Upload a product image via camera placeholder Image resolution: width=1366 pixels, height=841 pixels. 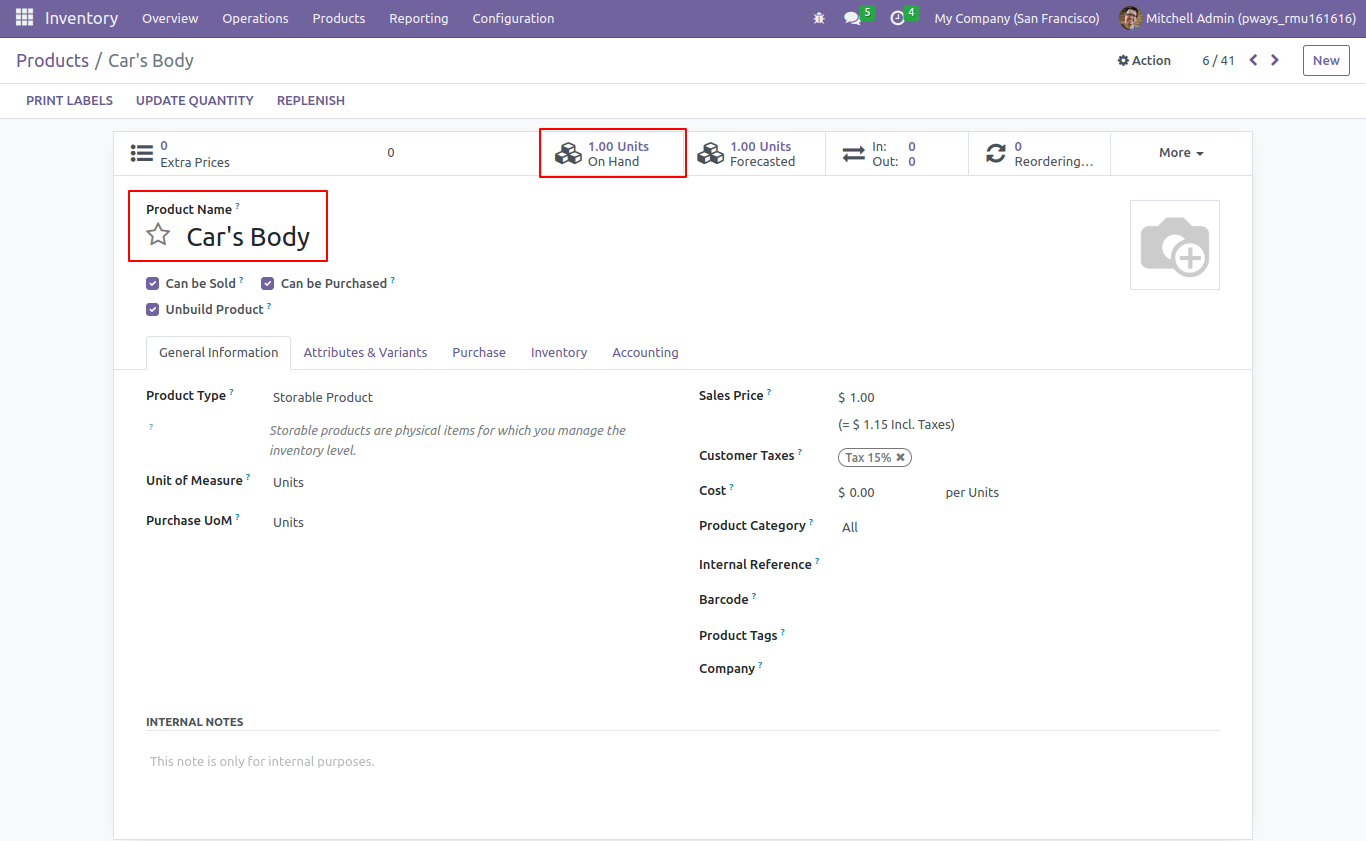coord(1175,245)
